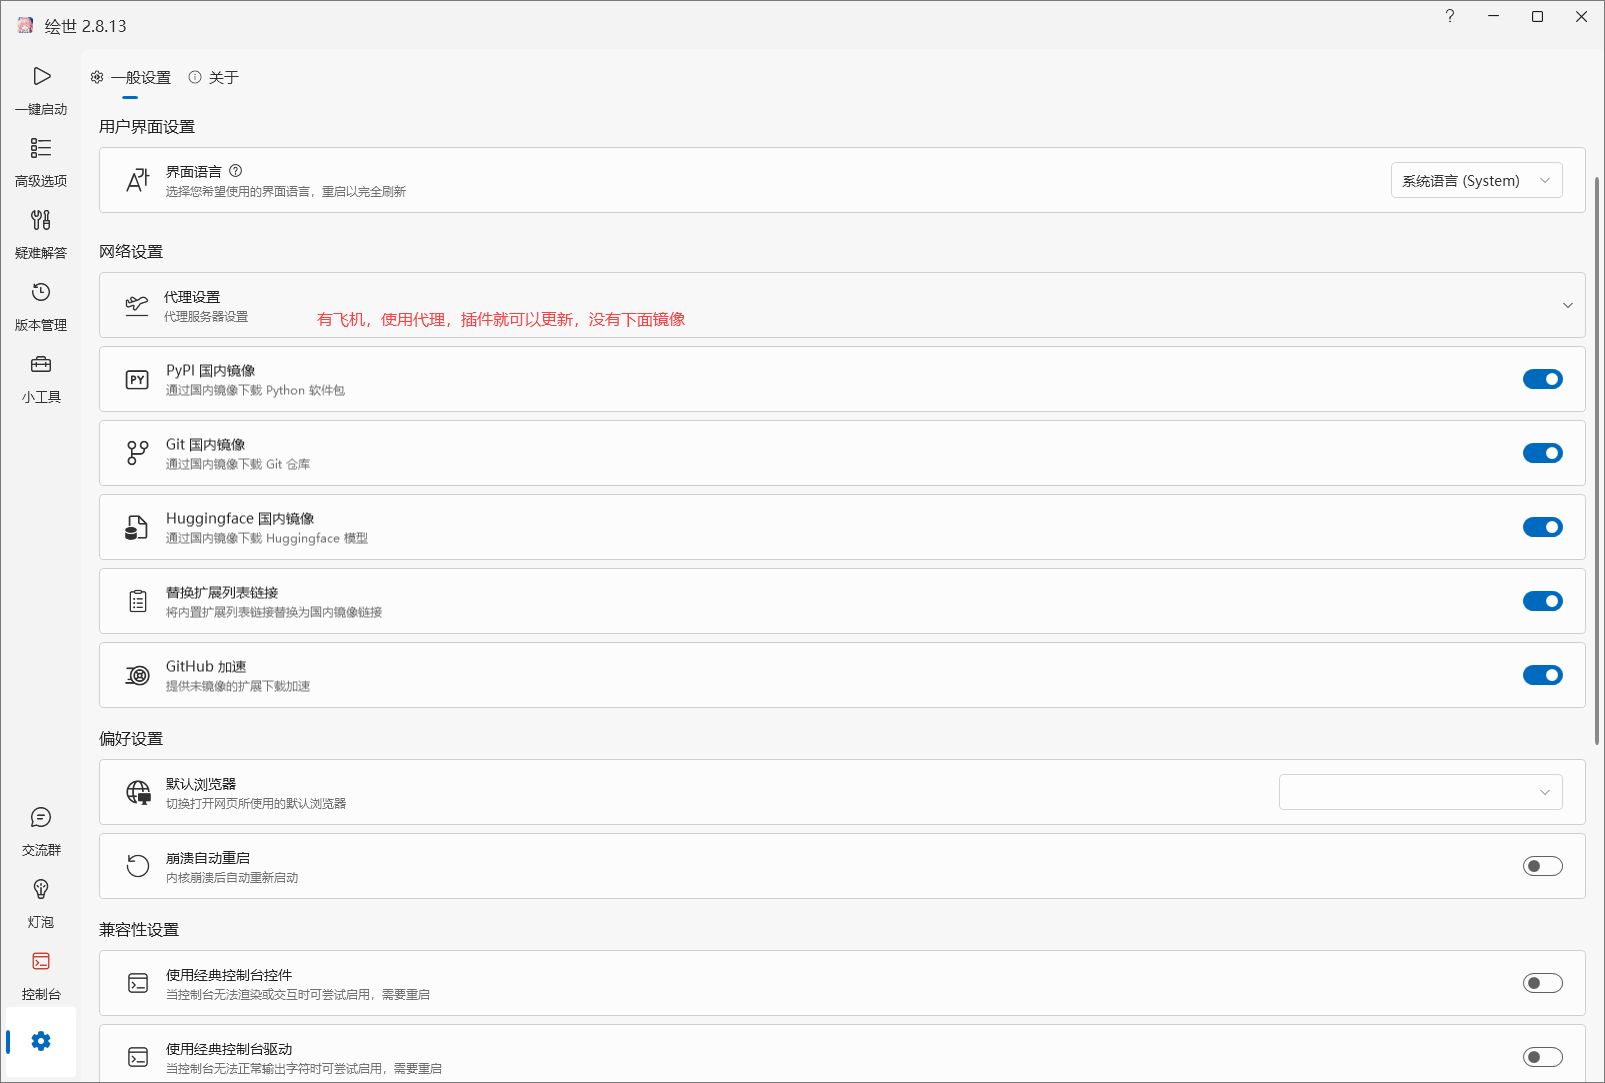The image size is (1605, 1083).
Task: Open the 交流群 chat group
Action: [41, 831]
